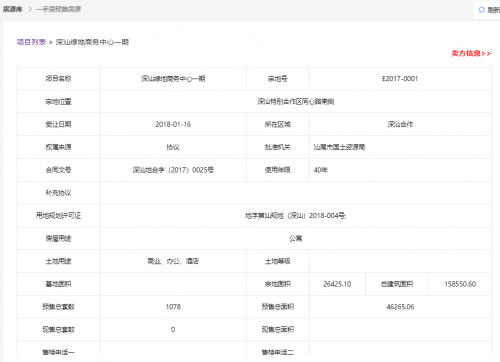500x362 pixels.
Task: Click the 一手房预售房源 breadcrumb item
Action: (59, 9)
